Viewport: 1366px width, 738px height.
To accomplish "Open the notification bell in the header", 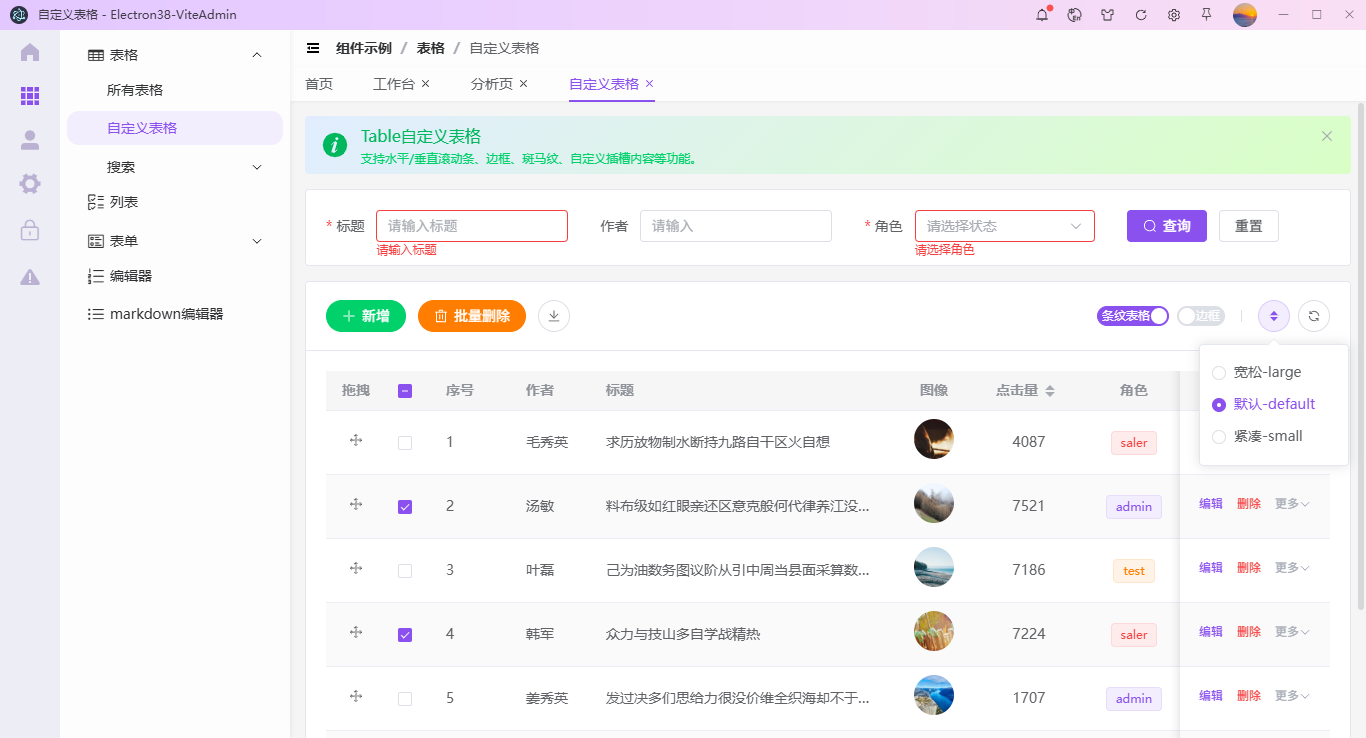I will click(x=1041, y=15).
